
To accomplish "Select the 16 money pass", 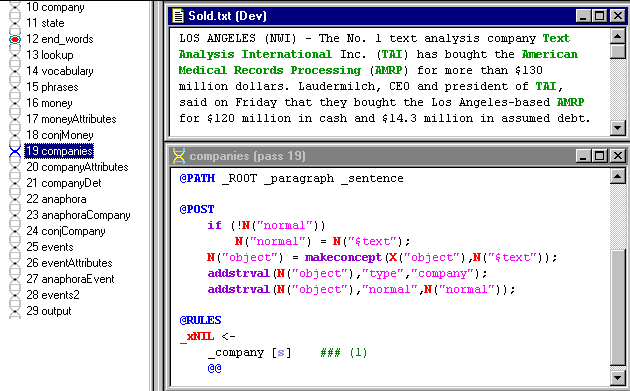I will (x=49, y=103).
